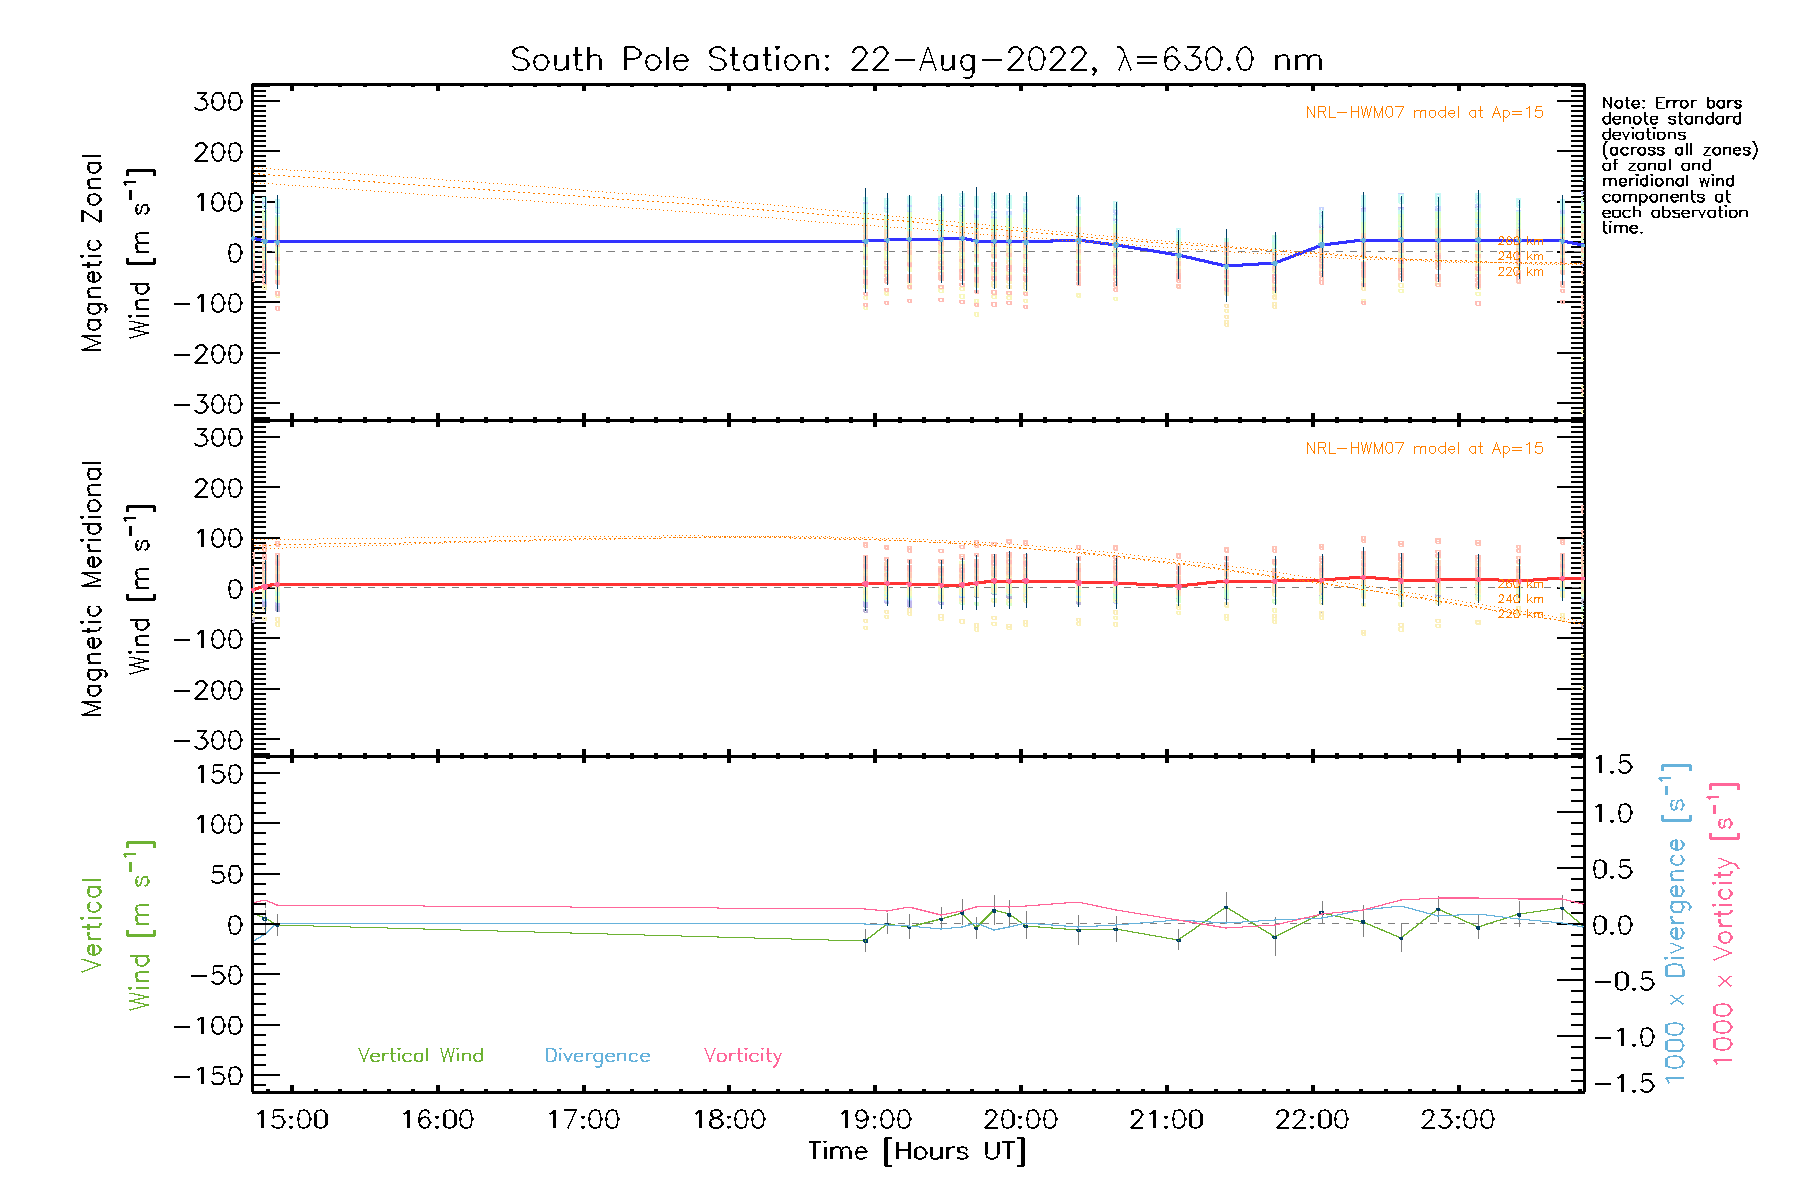Click the error bars note text
The image size is (1800, 1200).
[x=1678, y=165]
